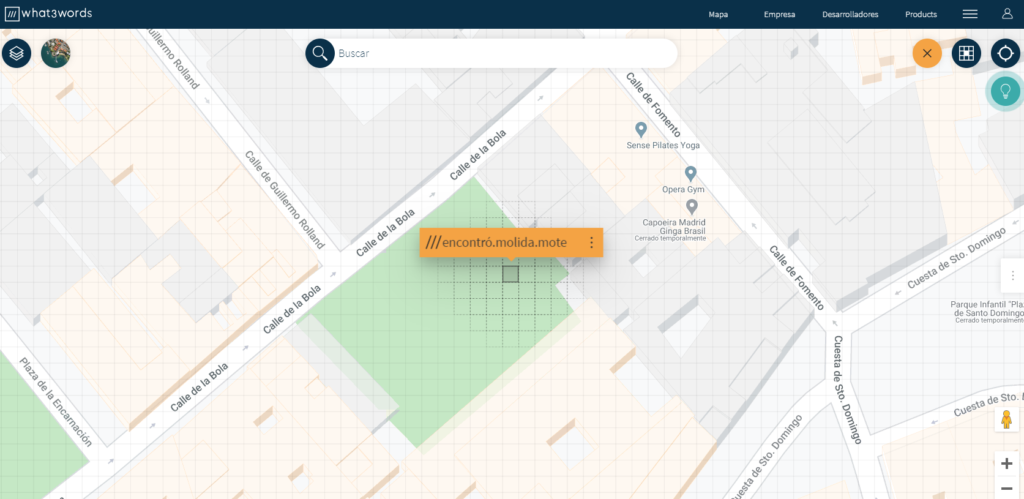Zoom in with the plus button
1024x499 pixels.
1006,464
